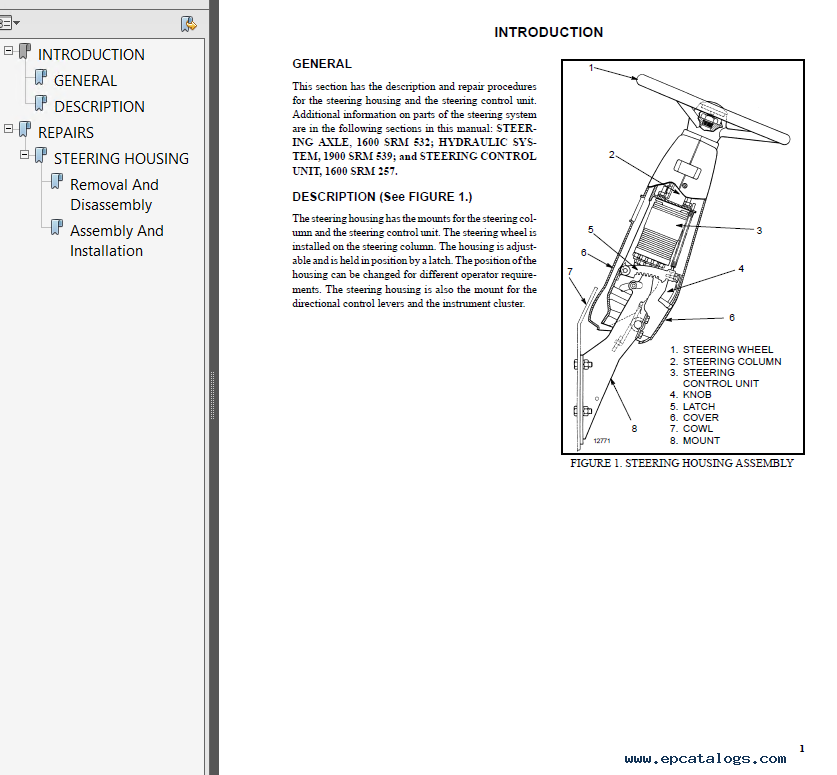
Task: Navigate to Assembly And Installation bookmark
Action: [117, 241]
